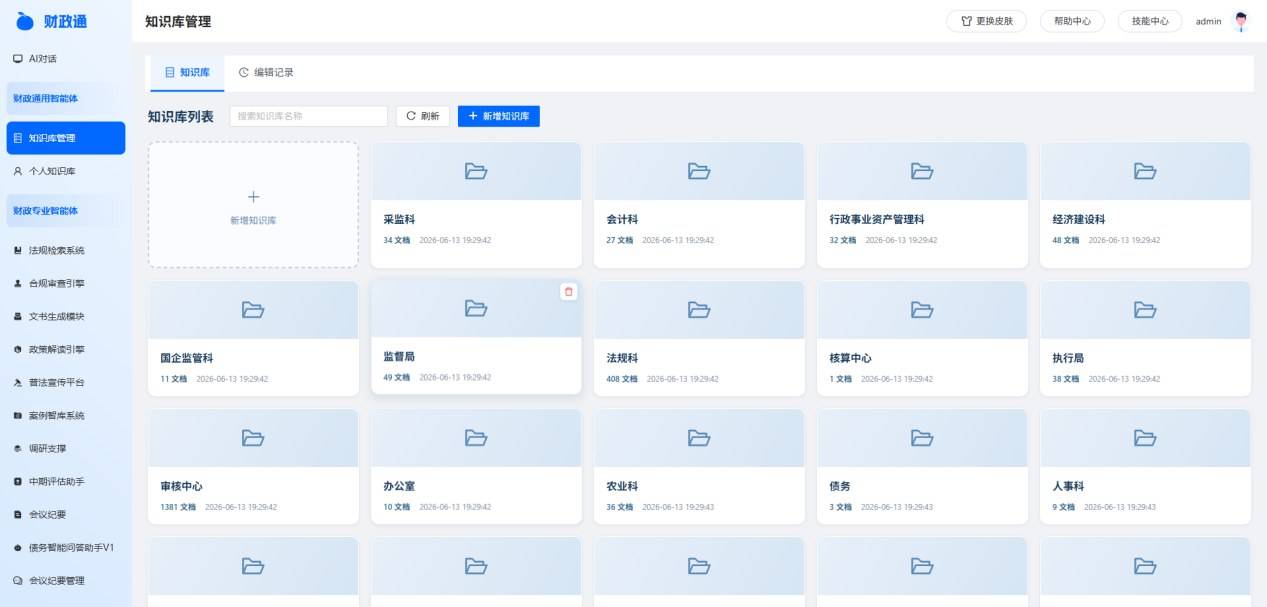Image resolution: width=1267 pixels, height=607 pixels.
Task: Click the 技能中心 button
Action: (x=1150, y=21)
